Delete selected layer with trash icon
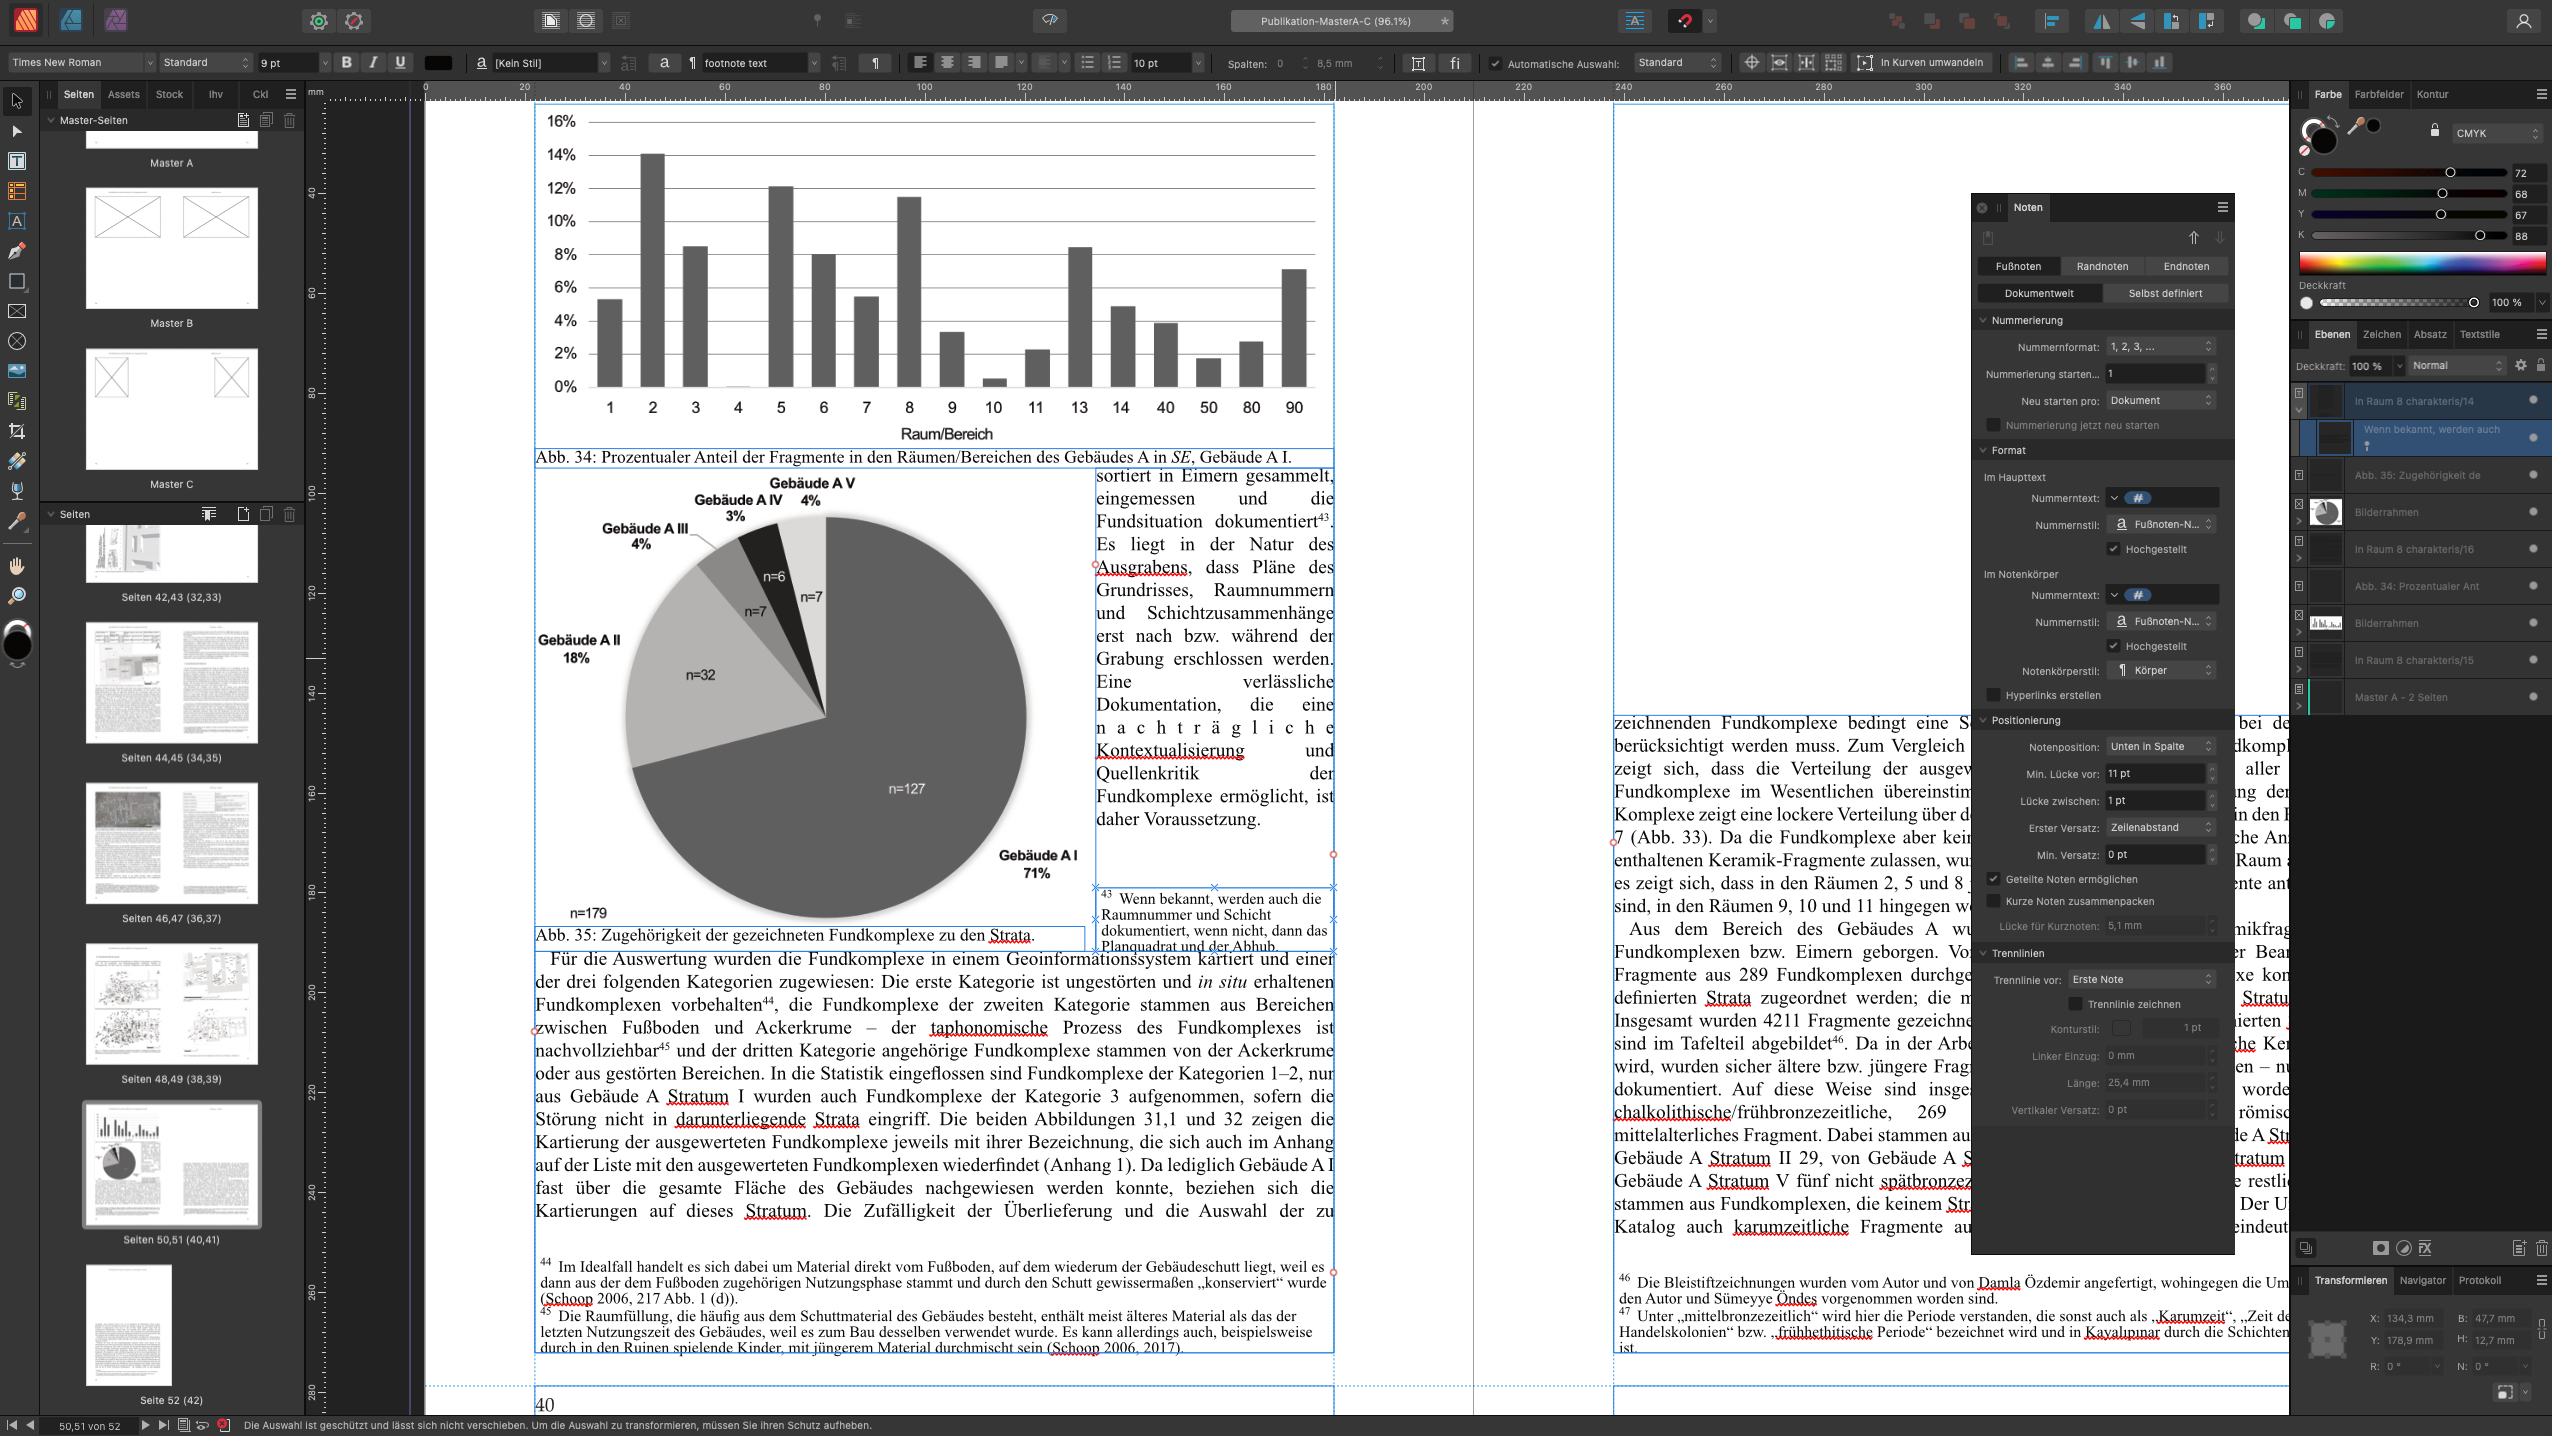Viewport: 2552px width, 1436px height. [x=2541, y=1248]
